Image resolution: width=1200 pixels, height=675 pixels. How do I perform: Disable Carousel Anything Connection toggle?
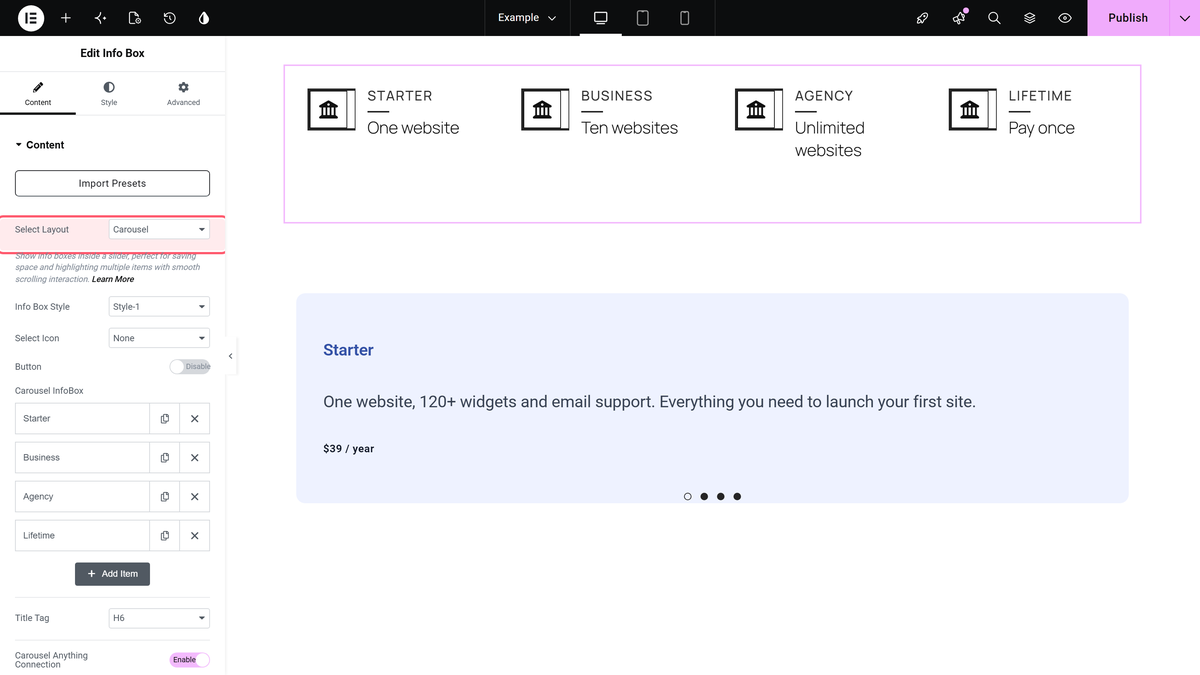190,660
